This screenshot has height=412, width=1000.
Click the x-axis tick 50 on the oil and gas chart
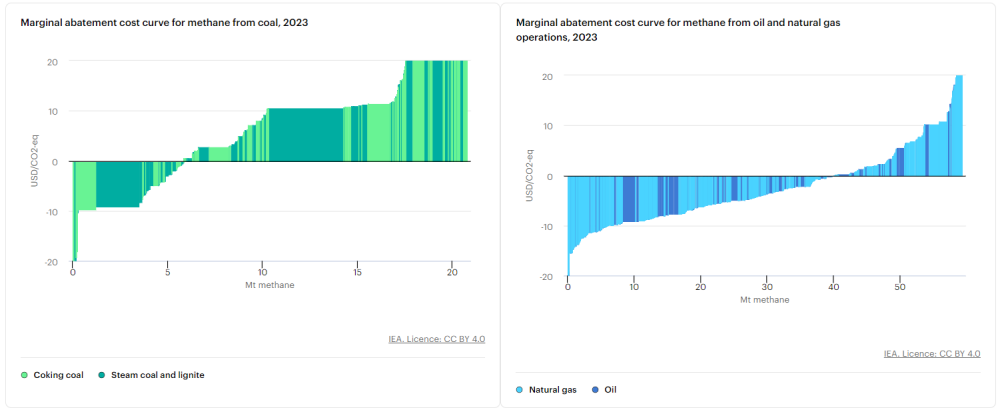point(900,286)
